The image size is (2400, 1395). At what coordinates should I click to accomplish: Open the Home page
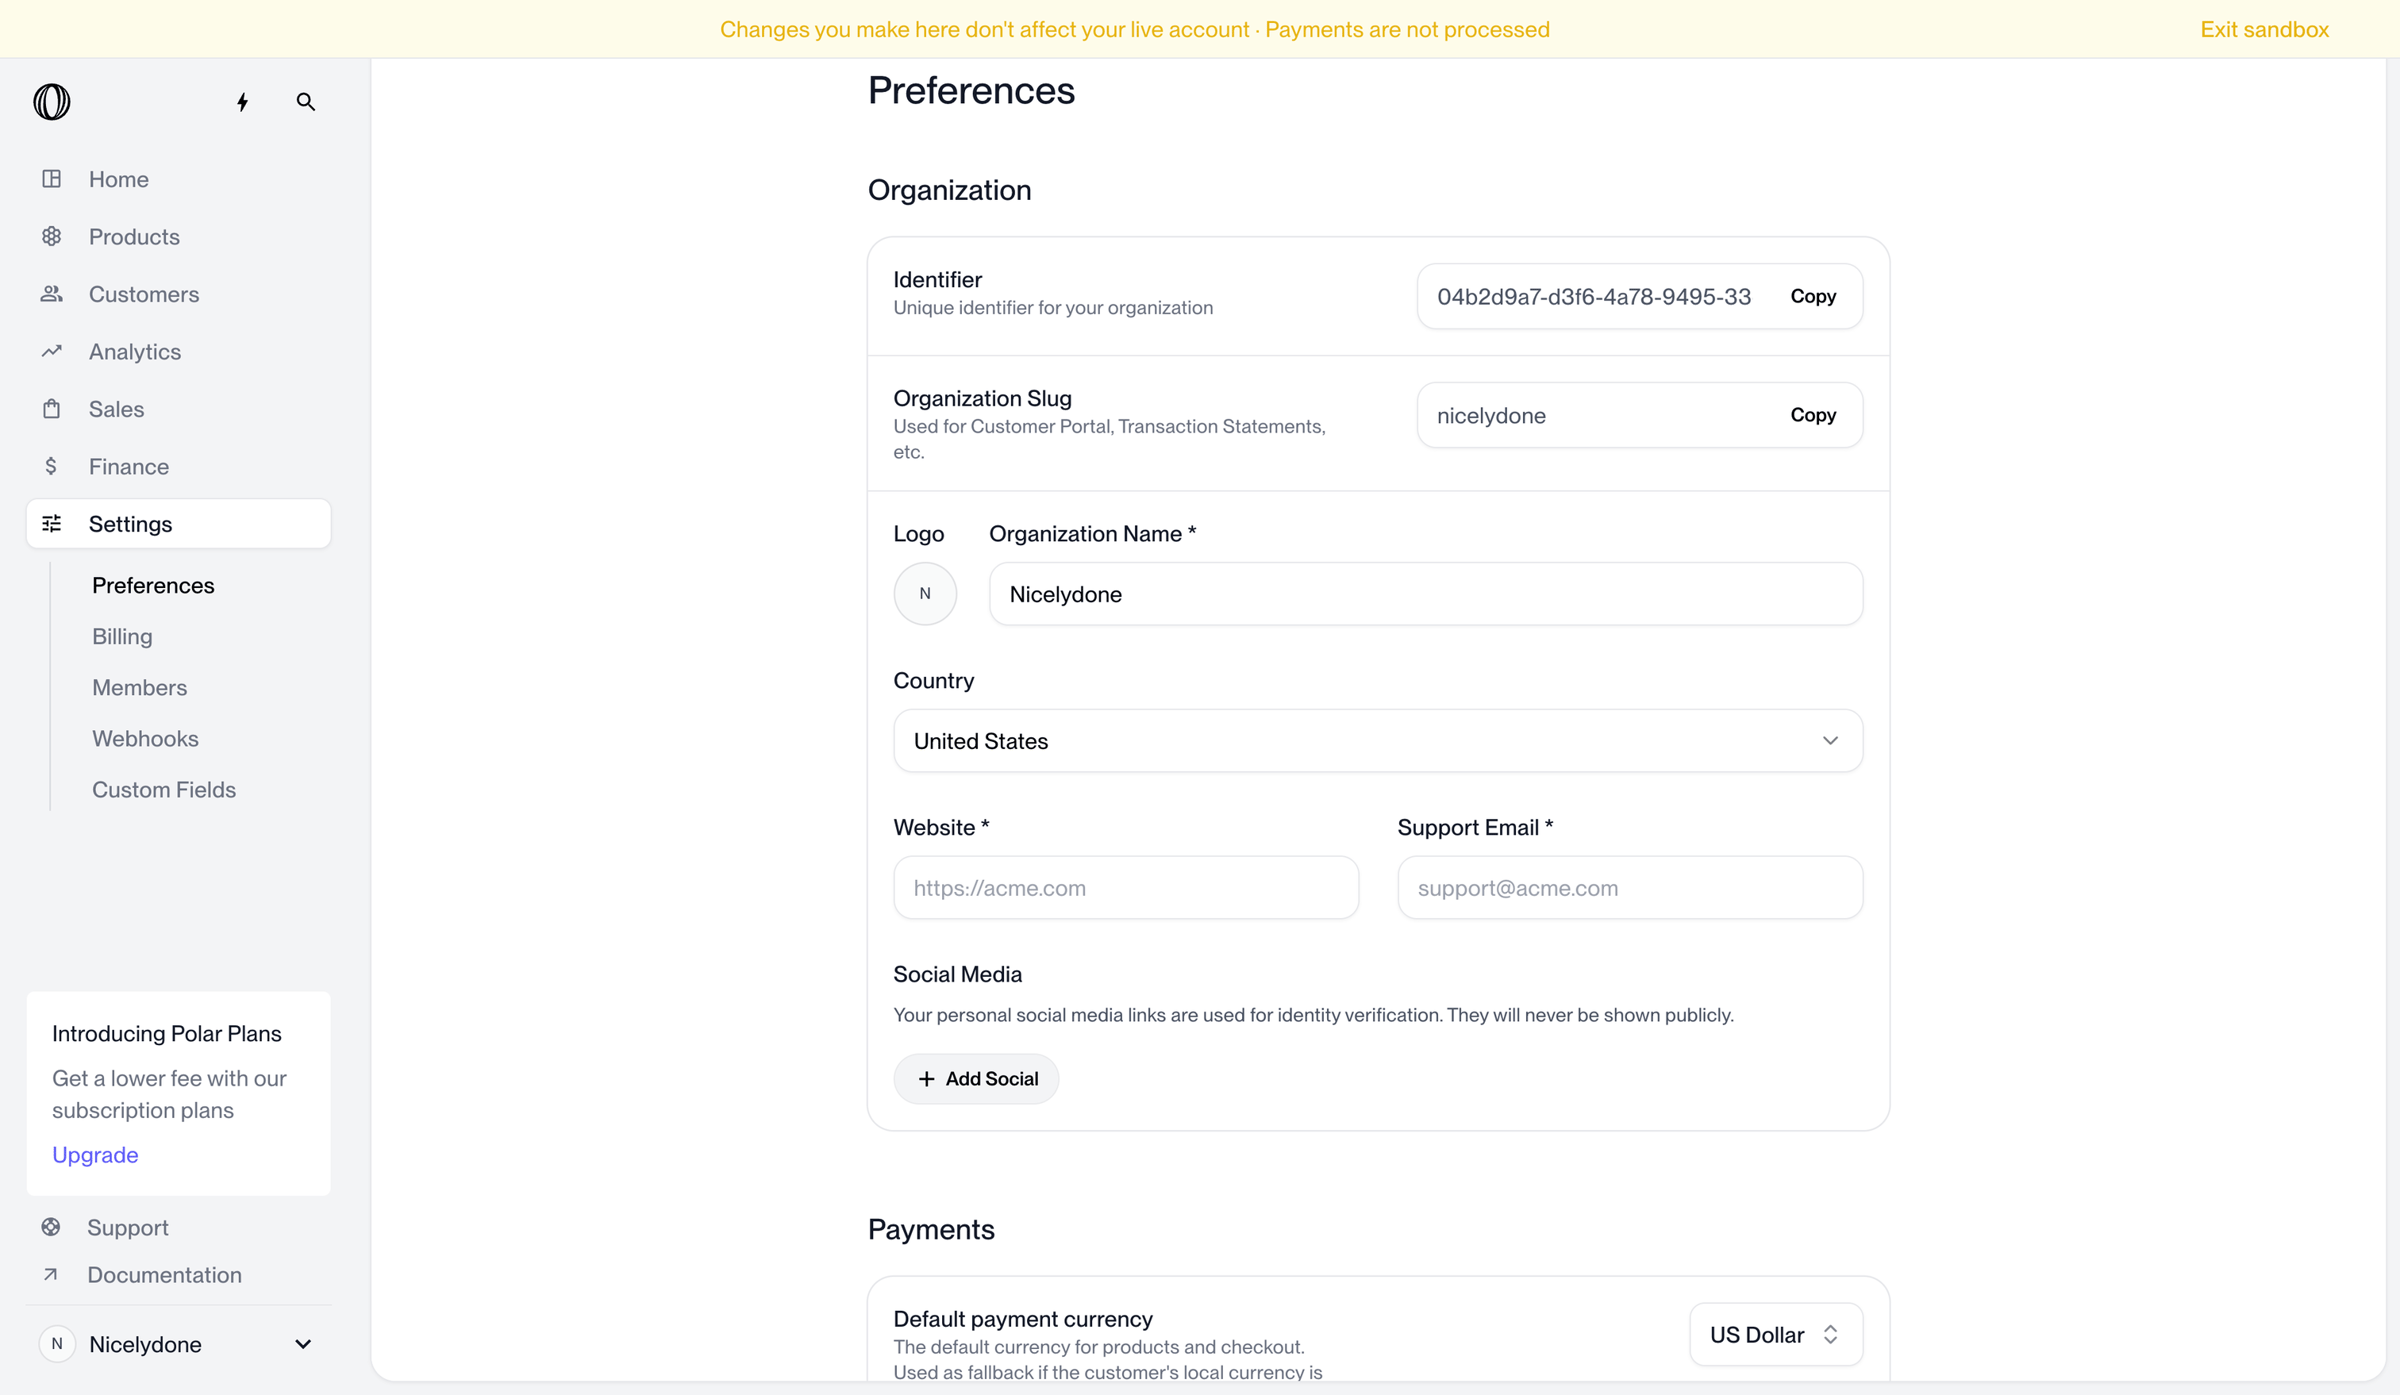[x=179, y=179]
